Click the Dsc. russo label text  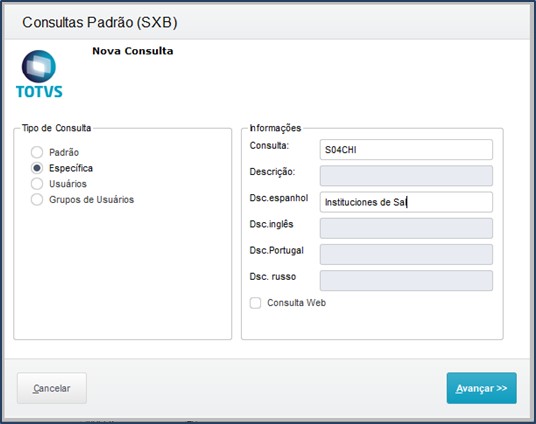click(x=273, y=277)
